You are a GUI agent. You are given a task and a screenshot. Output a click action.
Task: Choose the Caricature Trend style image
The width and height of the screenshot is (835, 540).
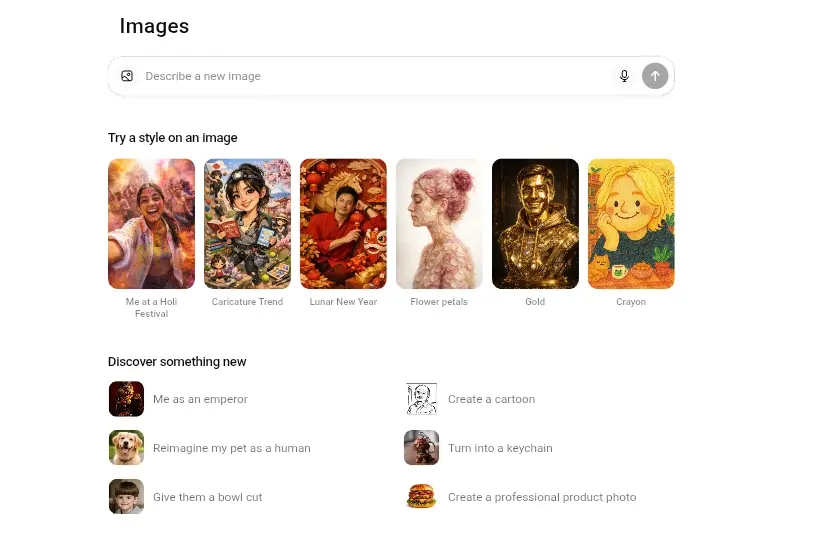247,224
